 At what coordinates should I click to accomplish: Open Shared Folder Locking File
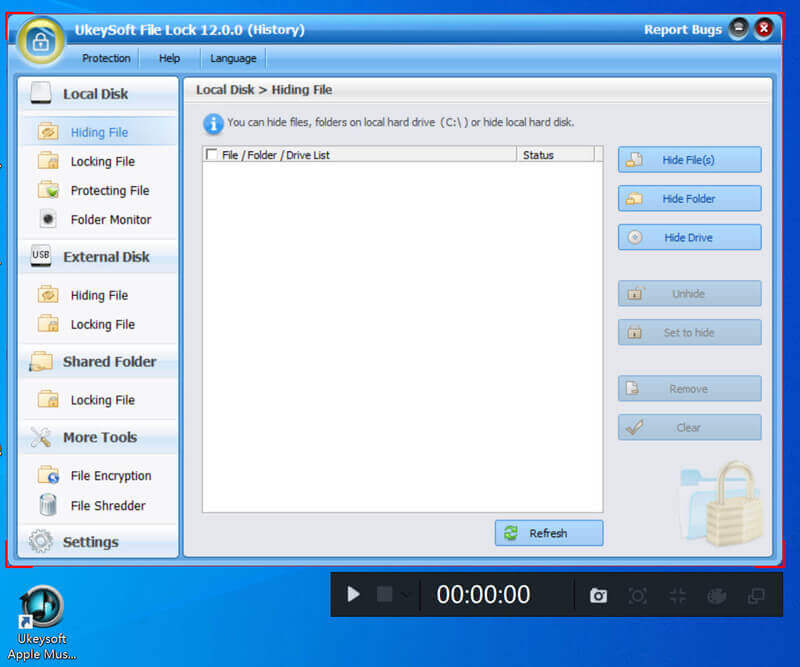[x=103, y=400]
